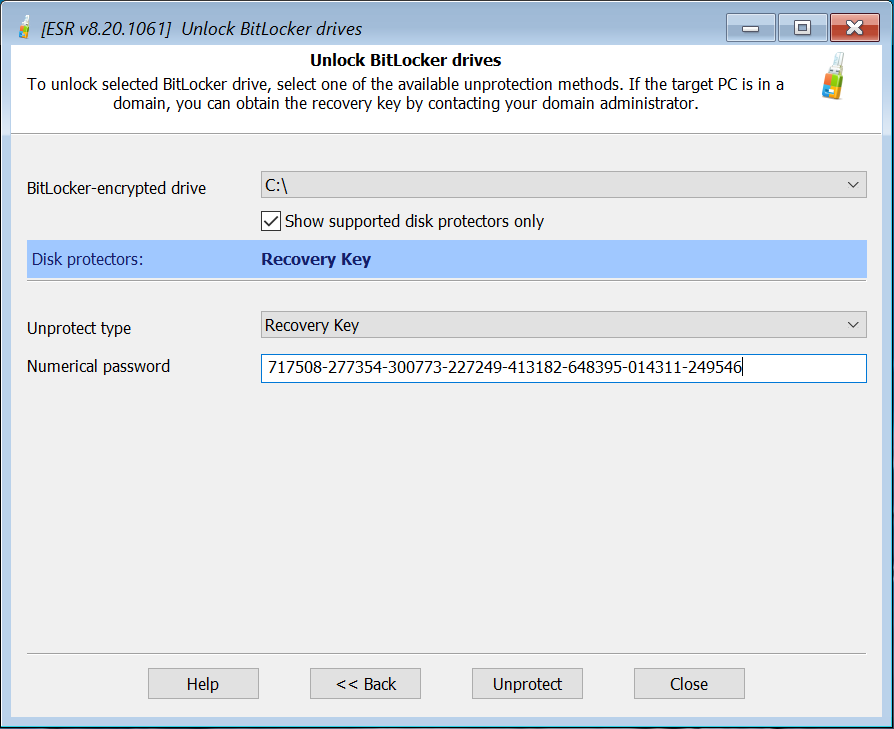Click the bold Unlock BitLocker drives heading

405,61
